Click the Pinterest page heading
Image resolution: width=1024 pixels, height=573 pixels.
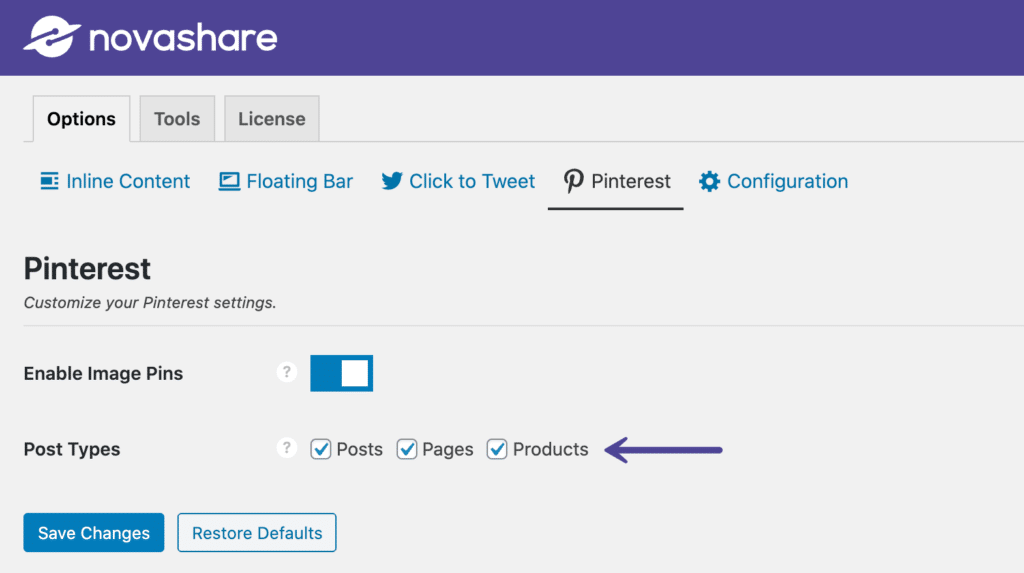click(x=87, y=269)
